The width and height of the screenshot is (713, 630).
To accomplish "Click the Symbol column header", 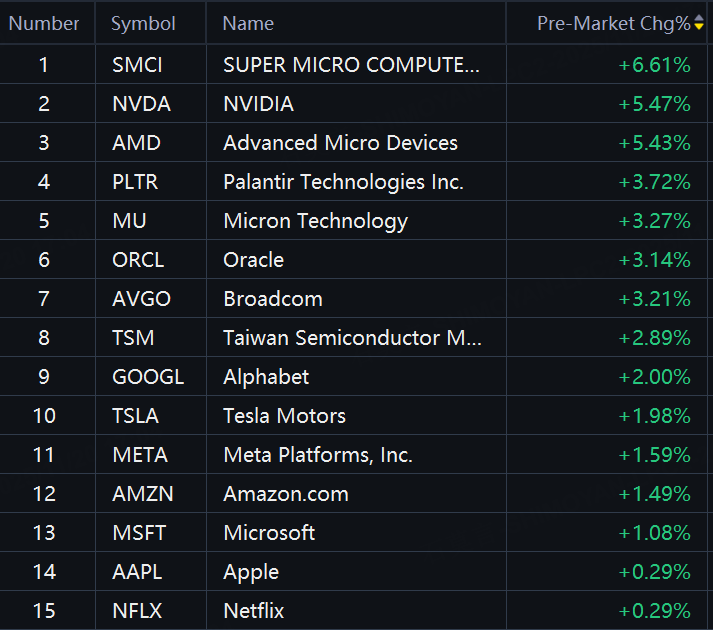I will [143, 23].
